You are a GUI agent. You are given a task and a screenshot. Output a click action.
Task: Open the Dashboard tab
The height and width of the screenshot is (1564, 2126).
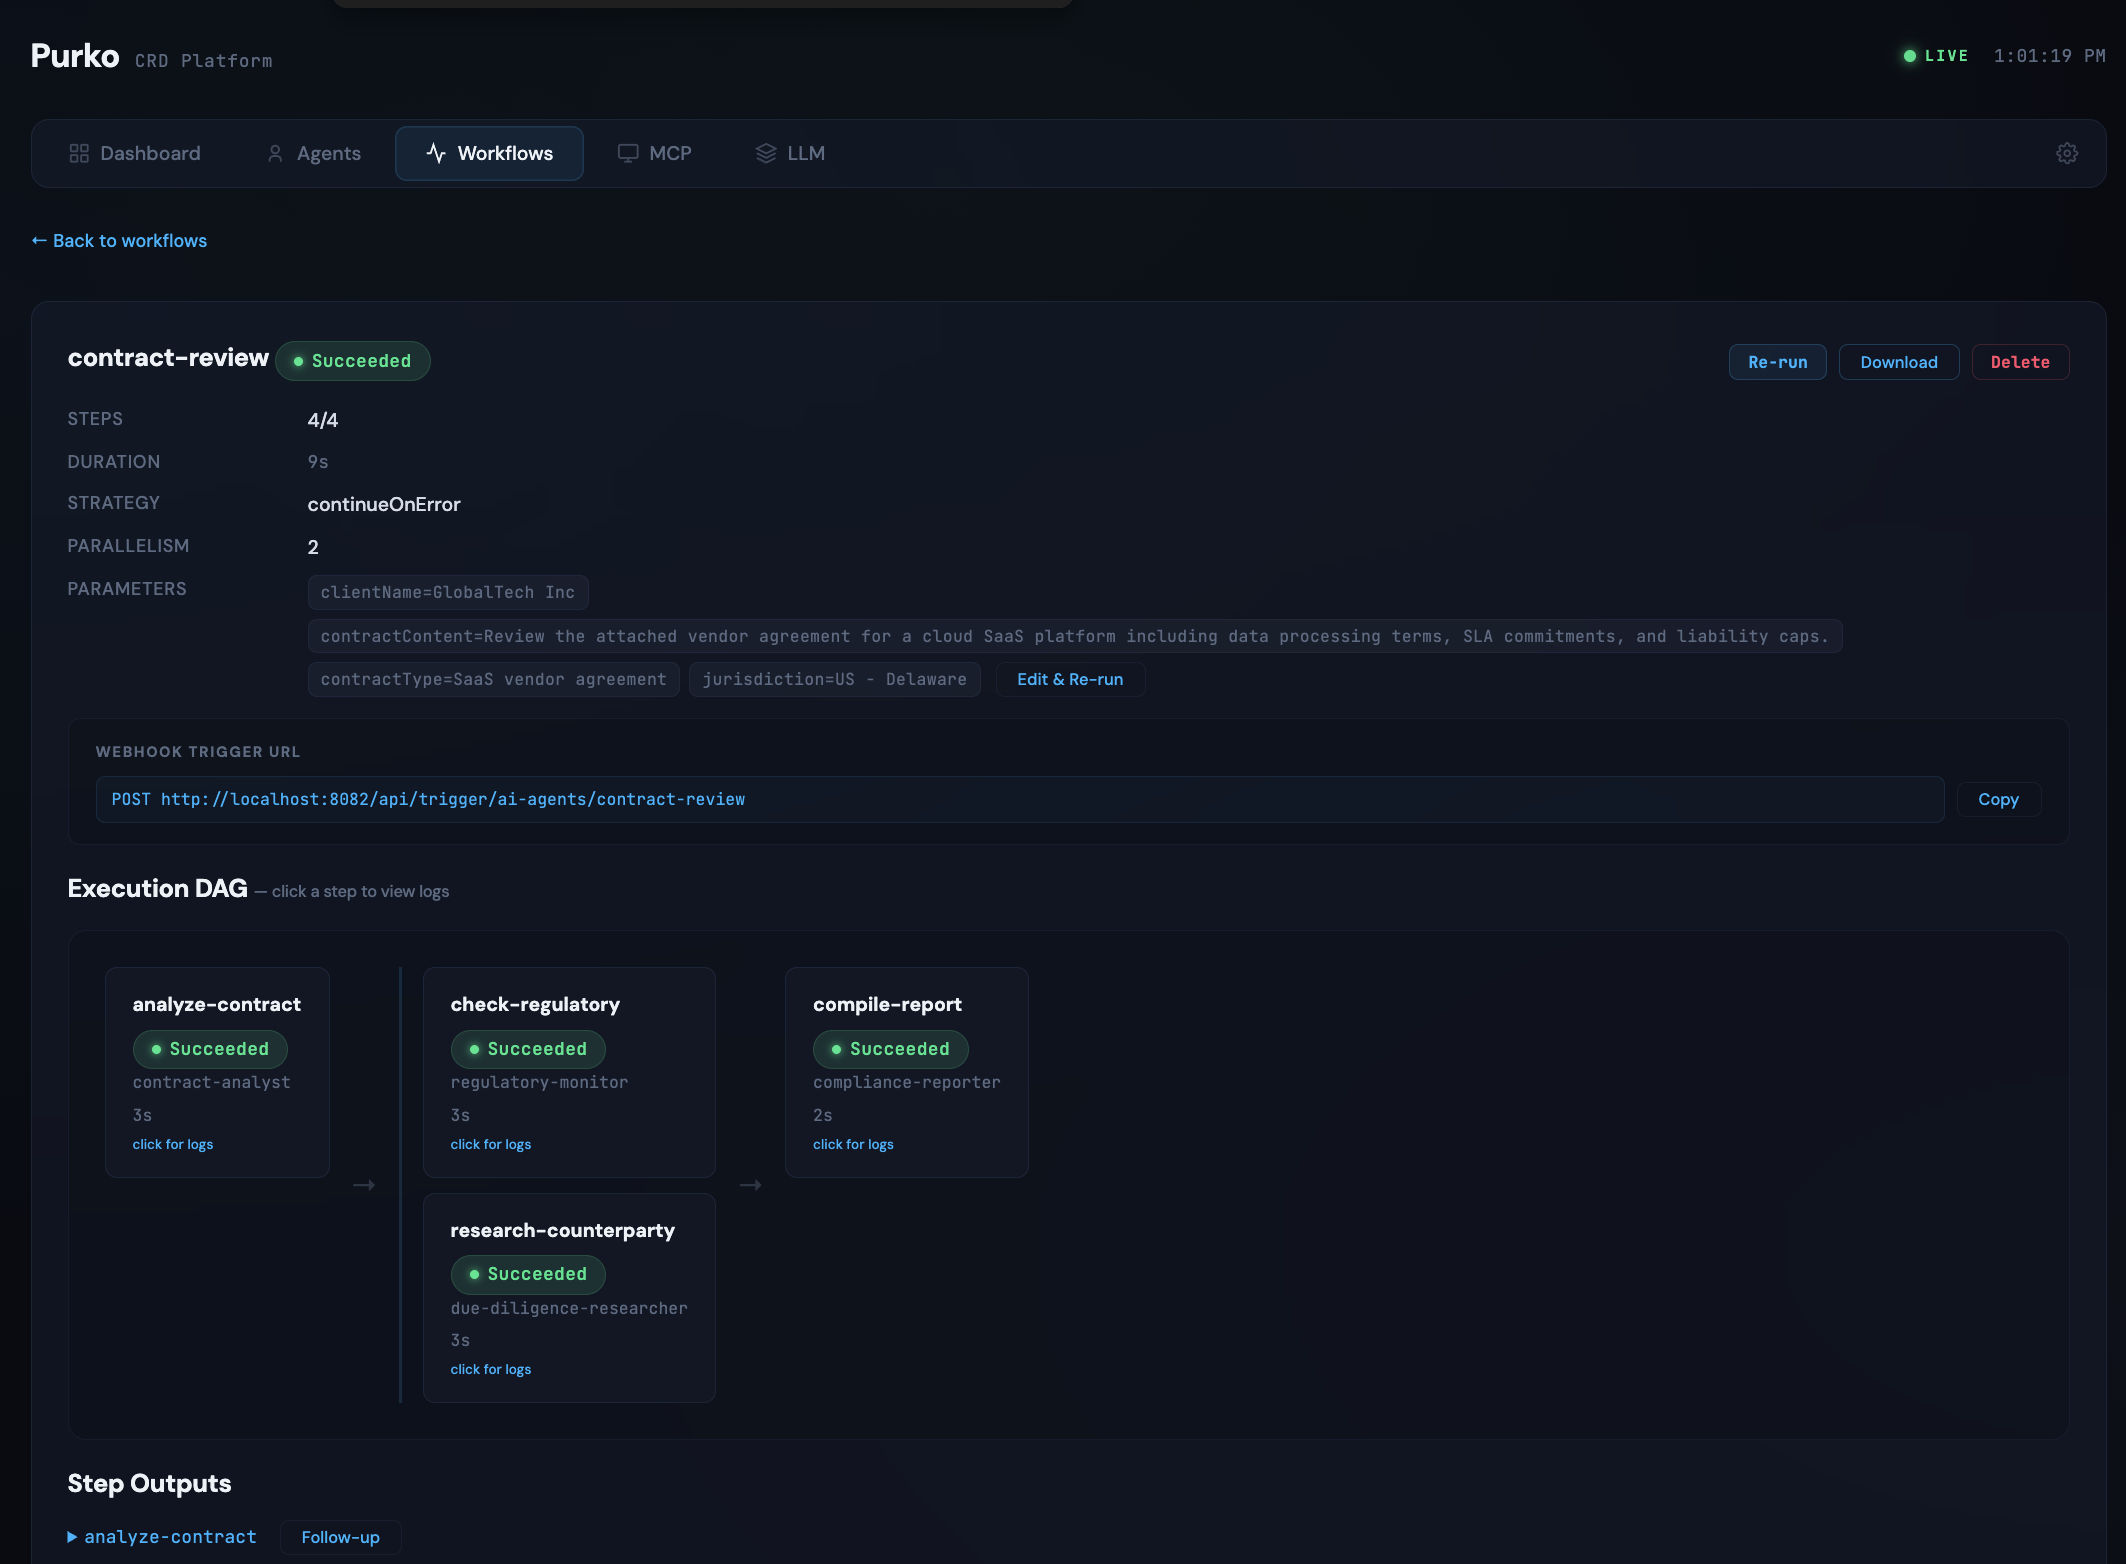pos(135,153)
